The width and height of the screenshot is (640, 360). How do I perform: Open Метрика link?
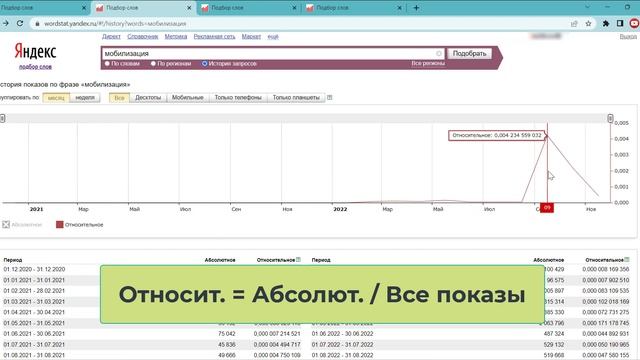(176, 36)
